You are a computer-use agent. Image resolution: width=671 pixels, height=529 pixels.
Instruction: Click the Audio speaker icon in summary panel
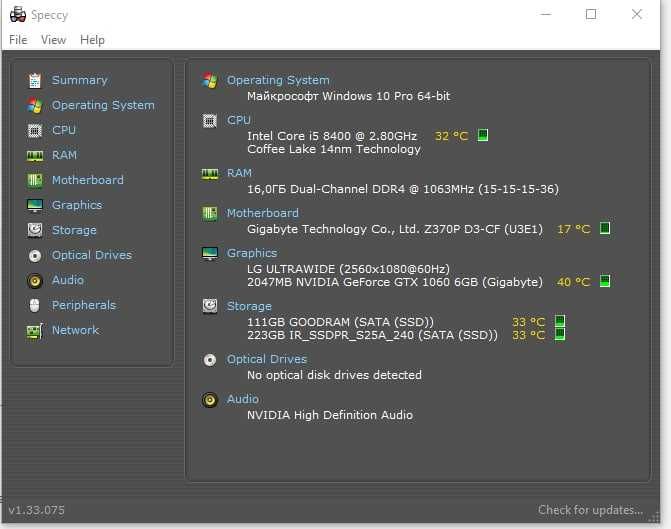pyautogui.click(x=210, y=400)
